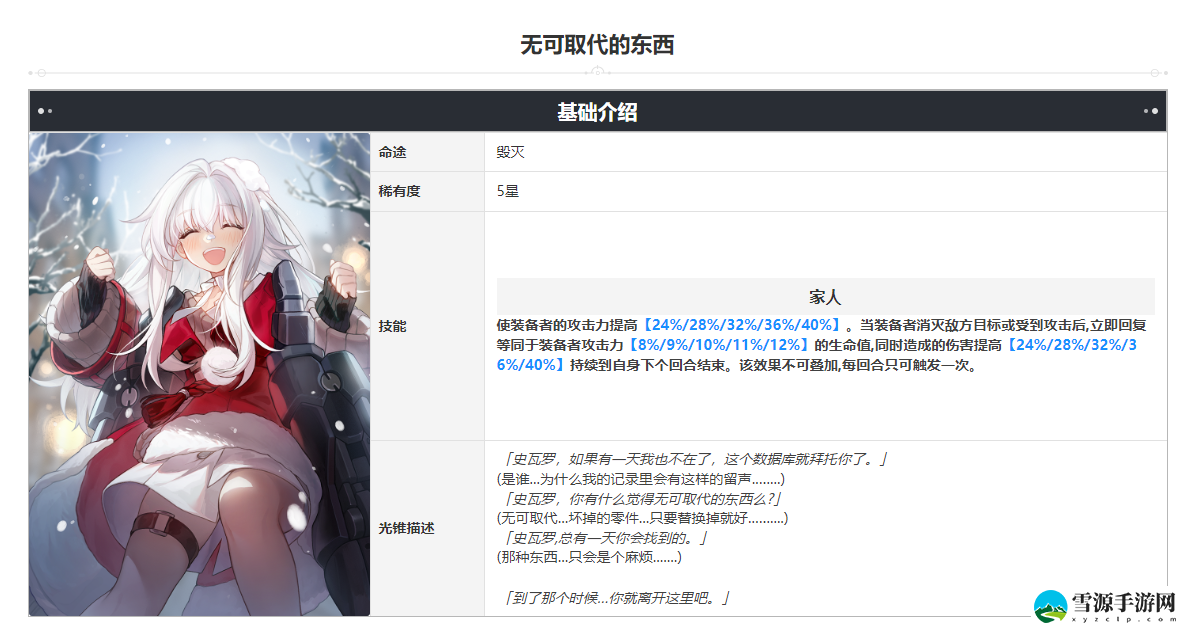Click the text 持续到自身下个回合结束
This screenshot has height=625, width=1181.
pos(649,365)
